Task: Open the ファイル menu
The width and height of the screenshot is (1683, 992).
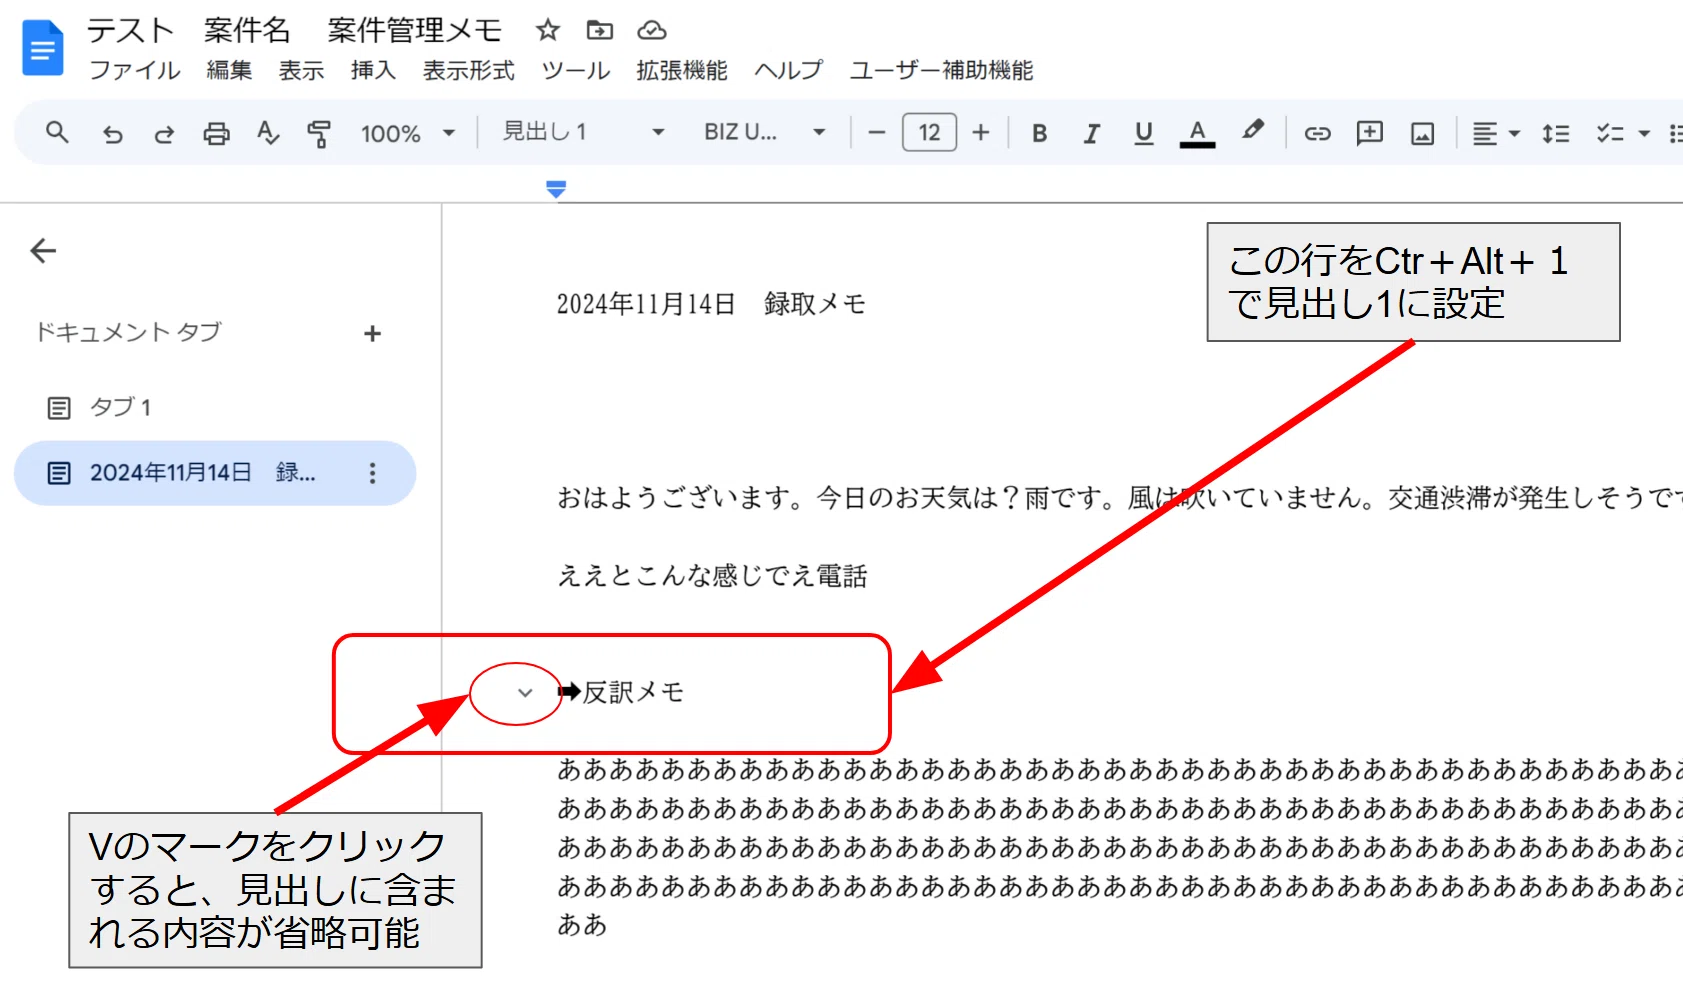Action: [x=134, y=70]
